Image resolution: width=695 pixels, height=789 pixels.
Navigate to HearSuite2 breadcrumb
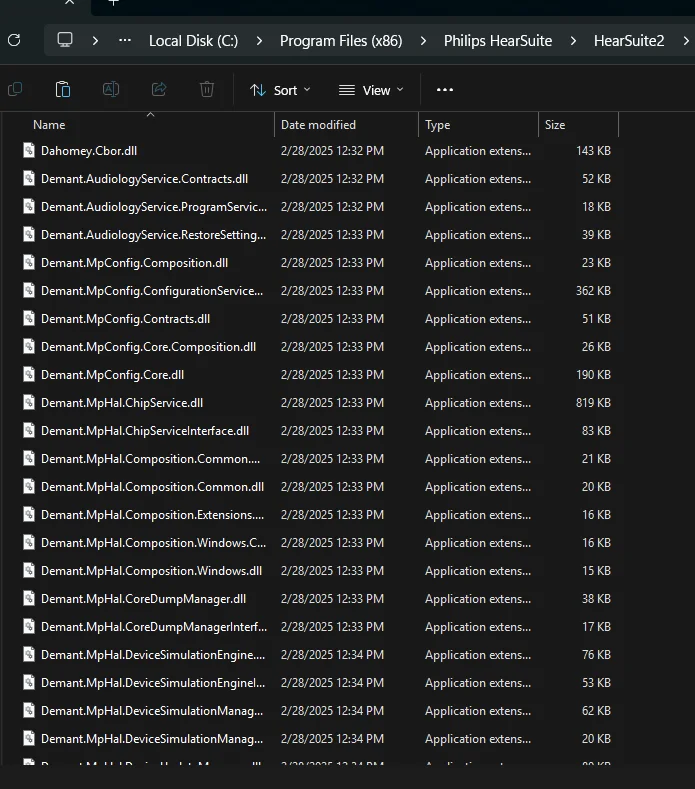click(629, 41)
